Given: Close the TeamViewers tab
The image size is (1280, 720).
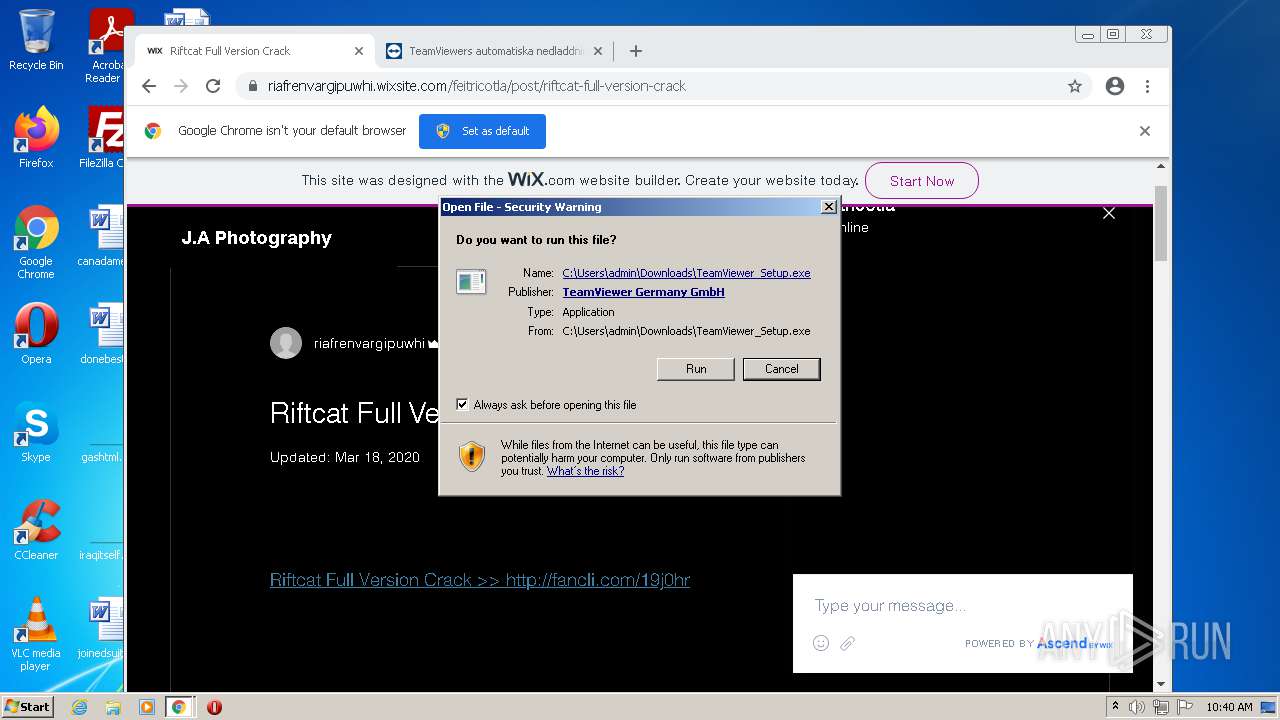Looking at the screenshot, I should pos(598,51).
